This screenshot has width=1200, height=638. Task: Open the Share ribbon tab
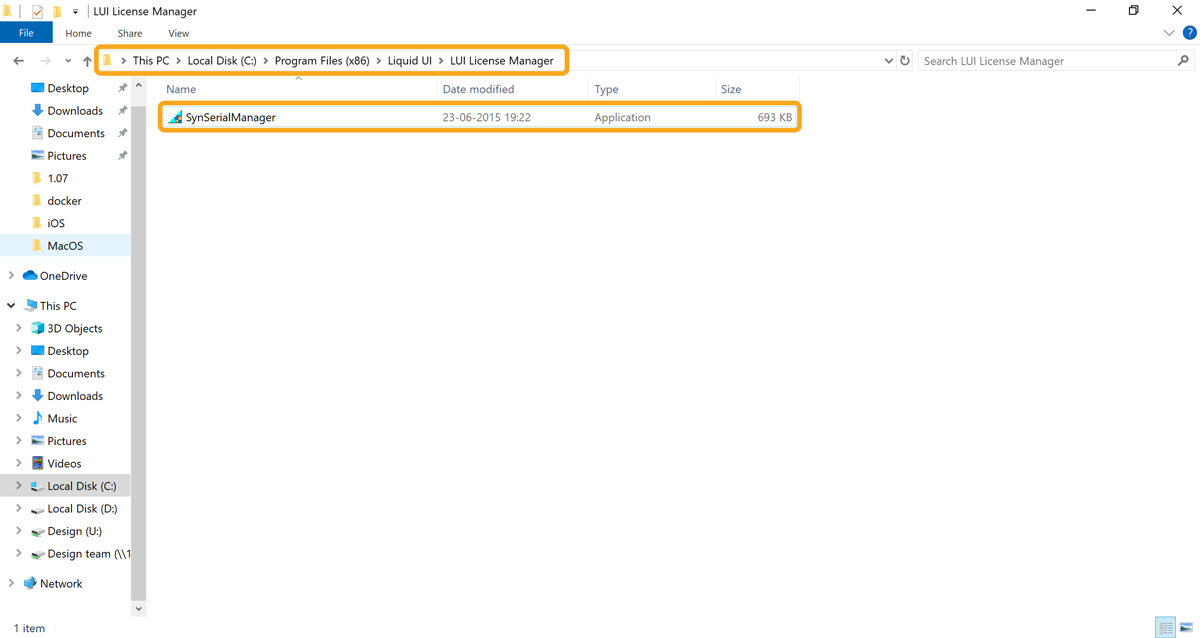(x=130, y=33)
